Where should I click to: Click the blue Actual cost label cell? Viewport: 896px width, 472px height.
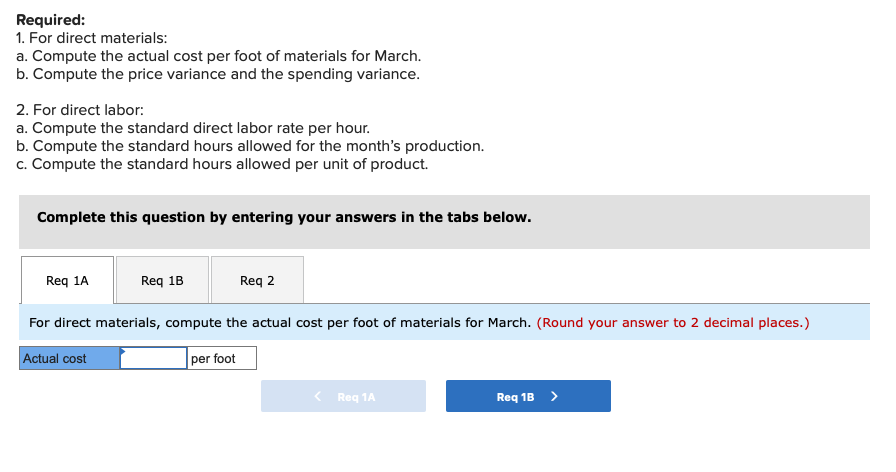coord(69,359)
